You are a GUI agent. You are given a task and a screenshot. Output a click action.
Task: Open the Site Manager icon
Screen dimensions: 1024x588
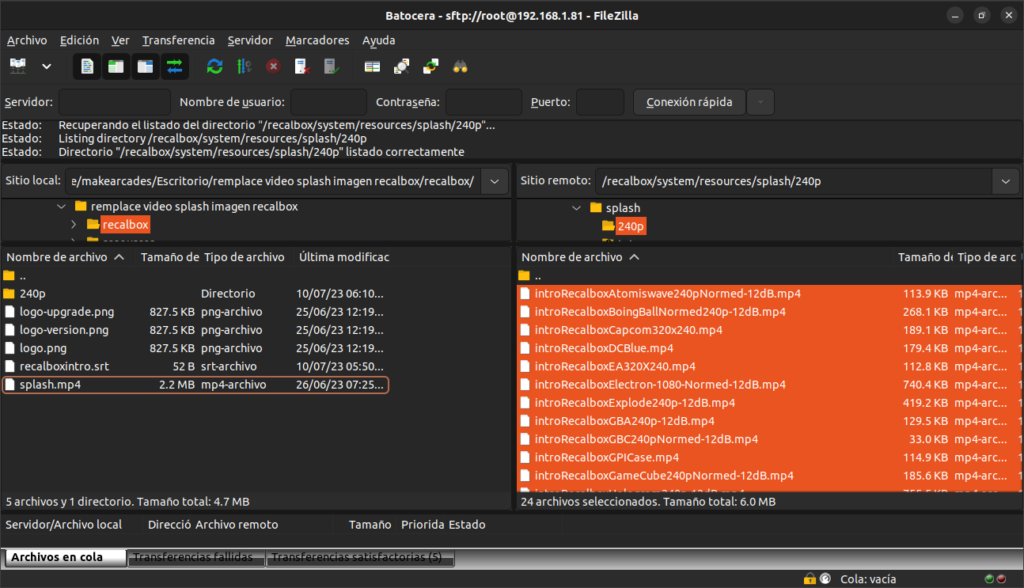tap(18, 66)
